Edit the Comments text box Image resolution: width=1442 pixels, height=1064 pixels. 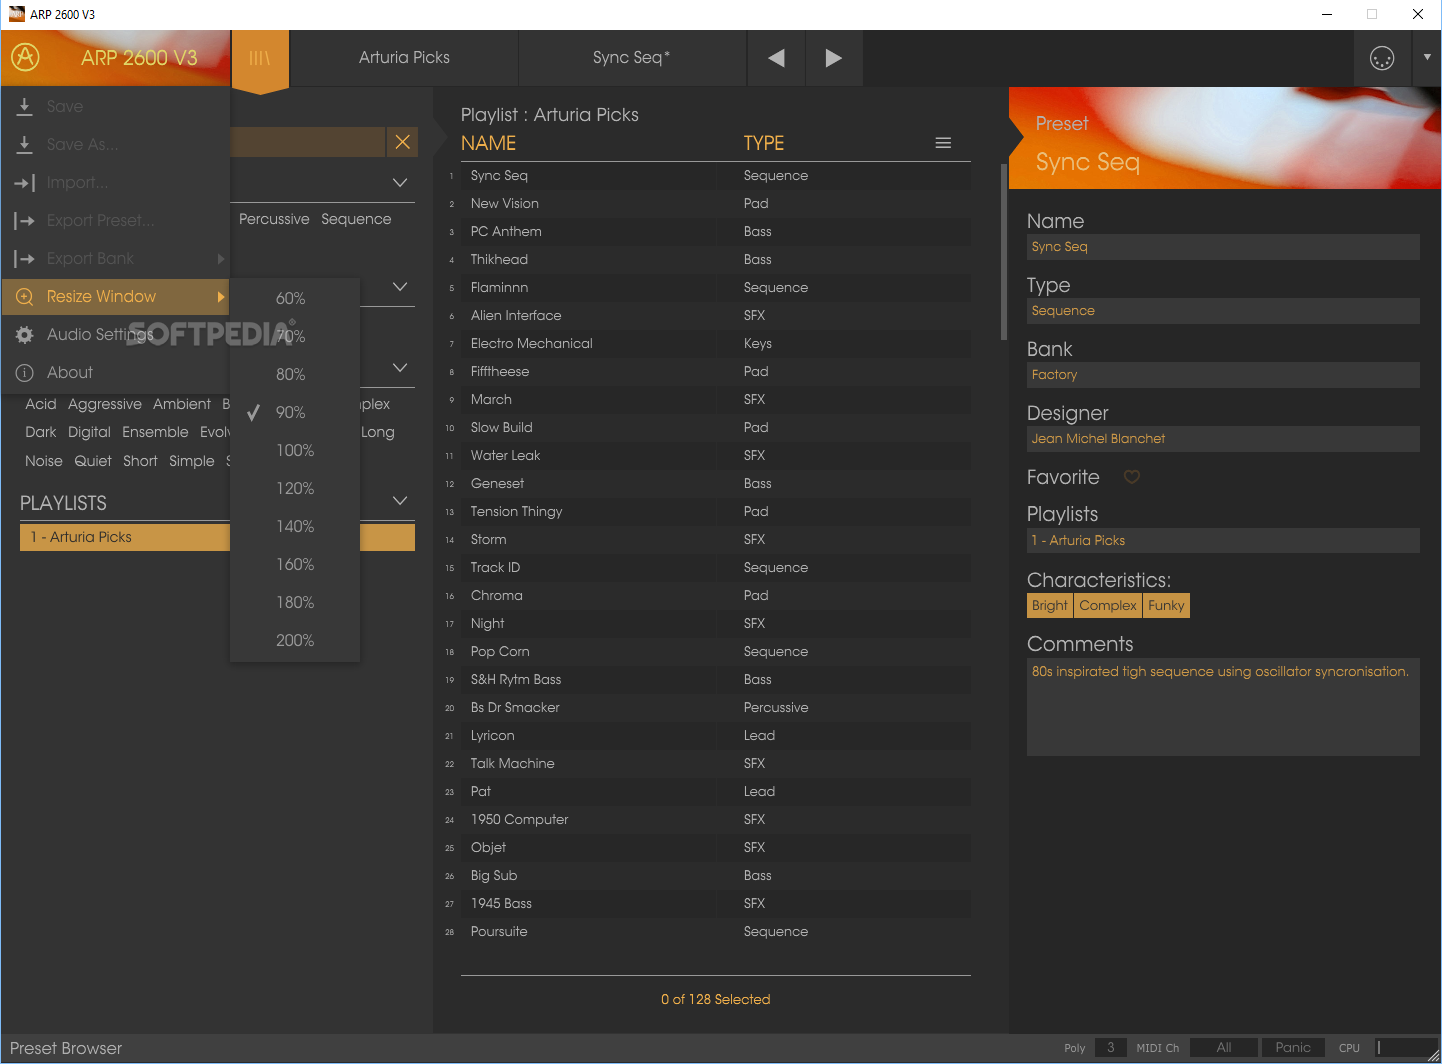tap(1223, 707)
